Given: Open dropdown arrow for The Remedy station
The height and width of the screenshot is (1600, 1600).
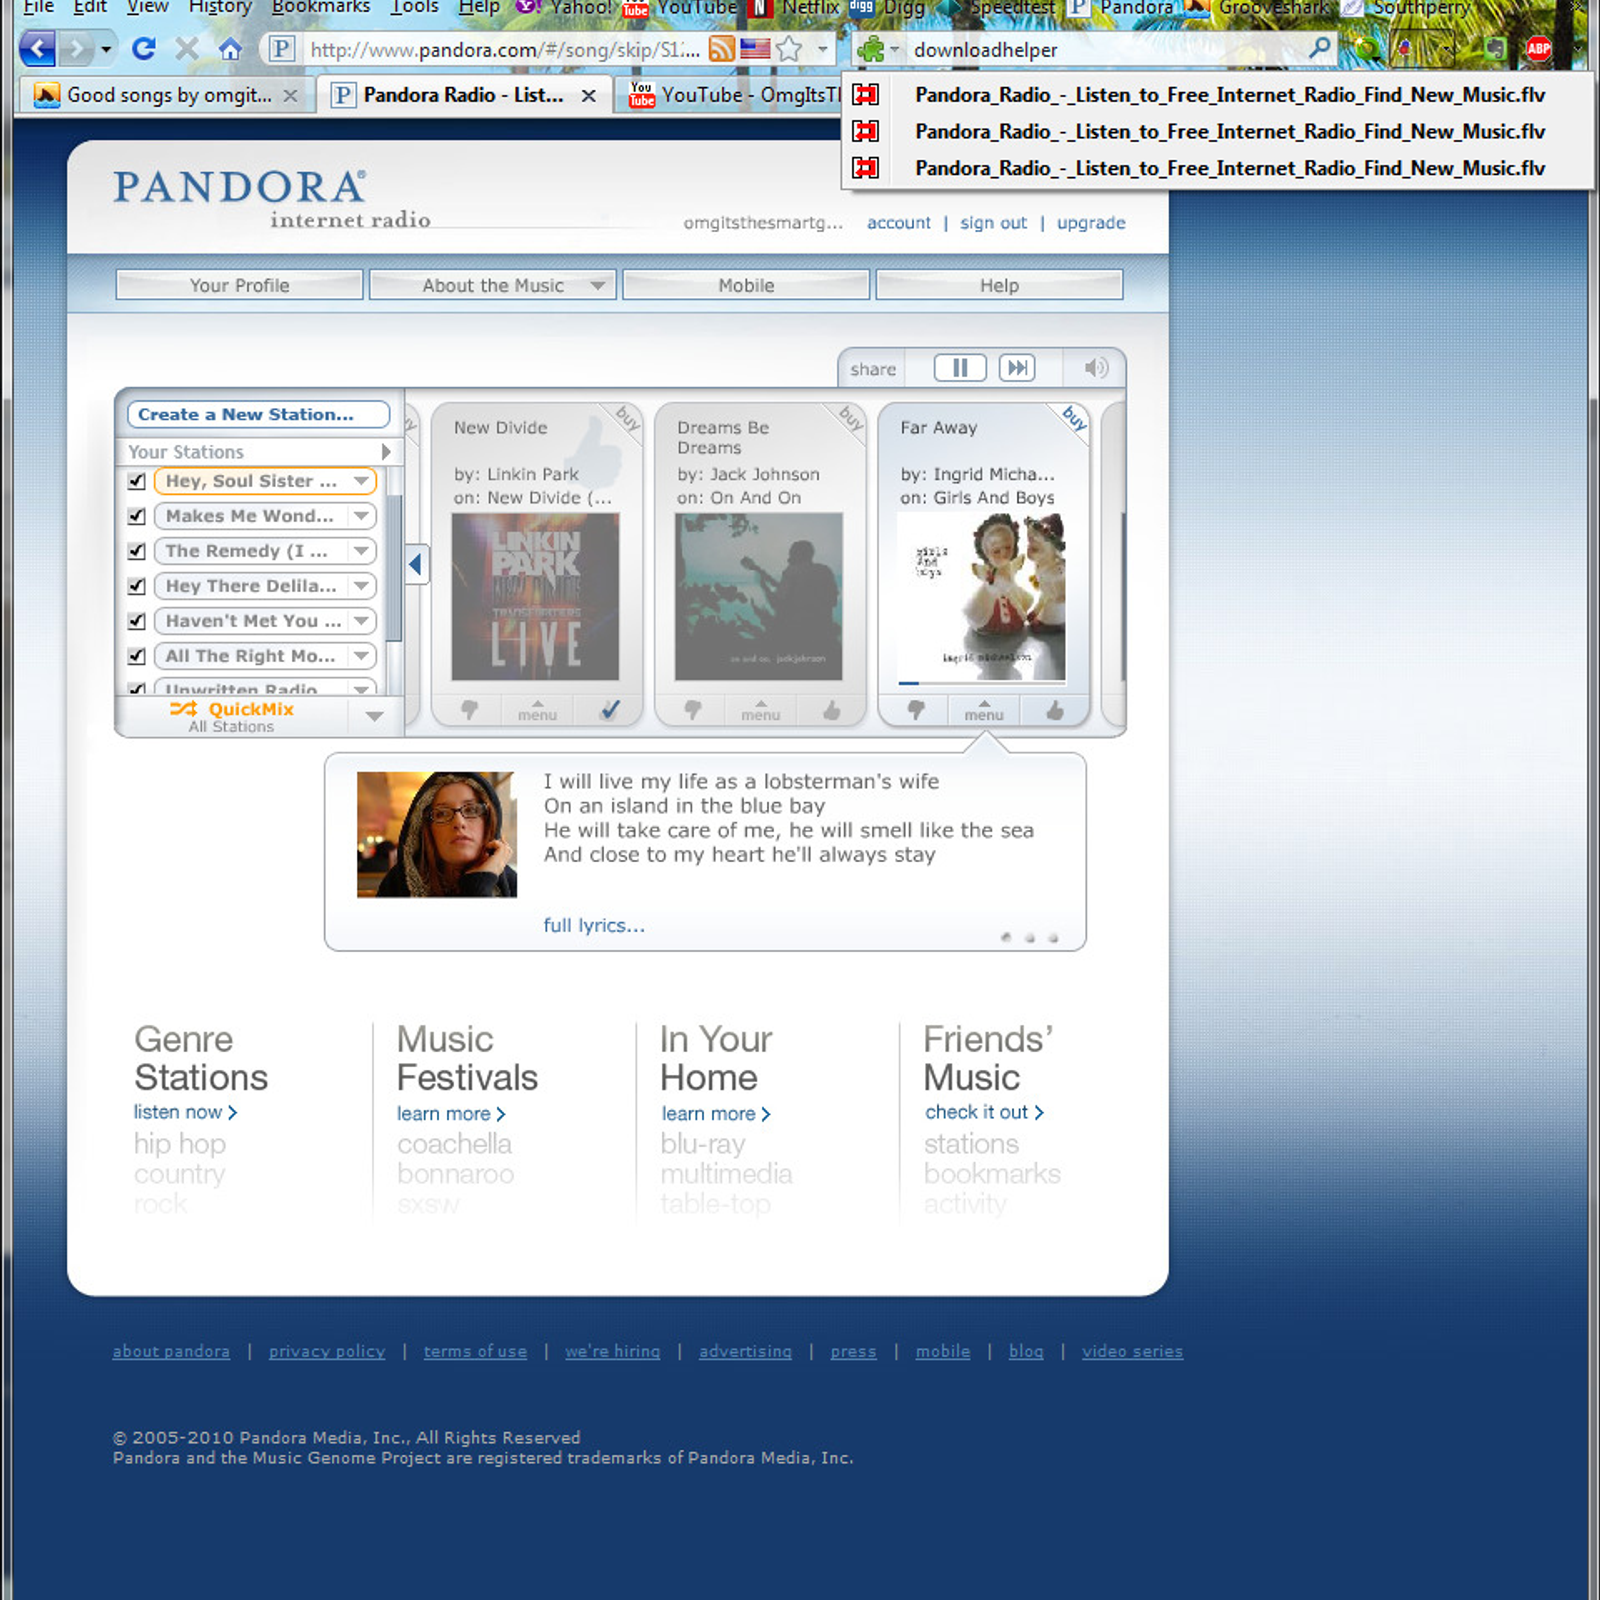Looking at the screenshot, I should point(361,551).
